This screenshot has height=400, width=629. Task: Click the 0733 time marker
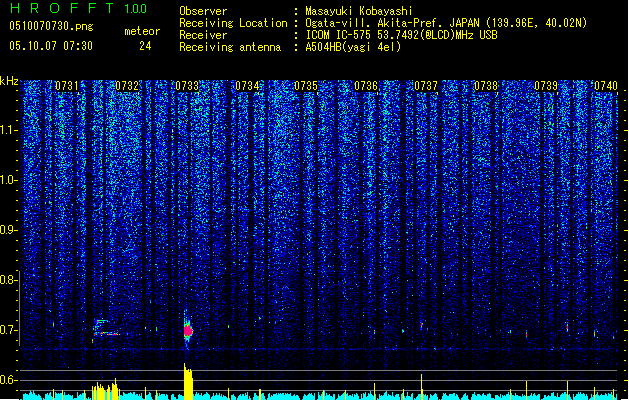coord(187,86)
